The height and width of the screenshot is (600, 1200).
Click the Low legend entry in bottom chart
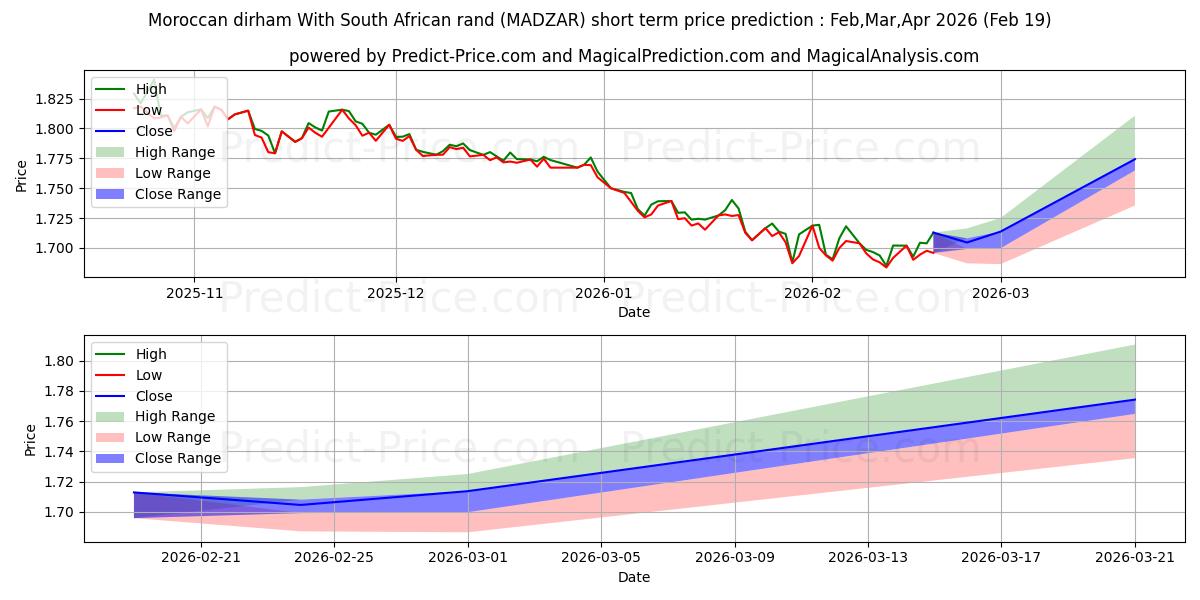pos(129,375)
